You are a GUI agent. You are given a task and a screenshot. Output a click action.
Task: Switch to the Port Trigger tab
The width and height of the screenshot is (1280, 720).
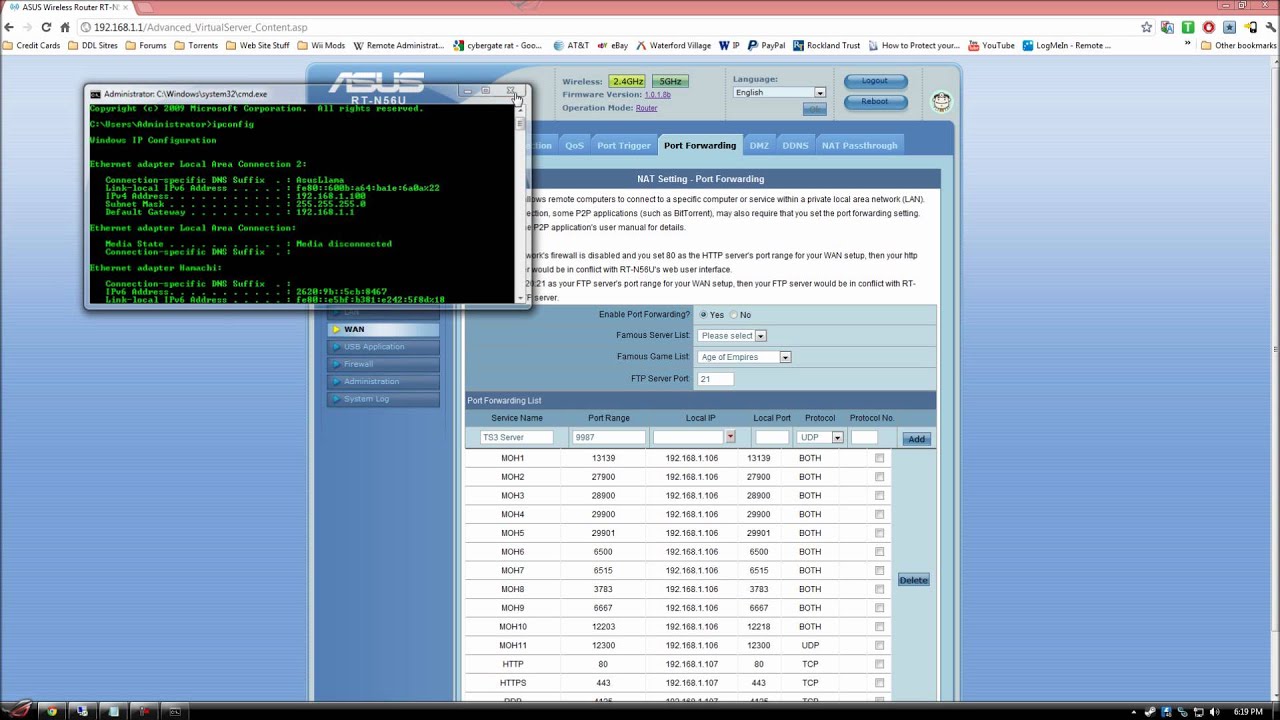[x=624, y=146]
